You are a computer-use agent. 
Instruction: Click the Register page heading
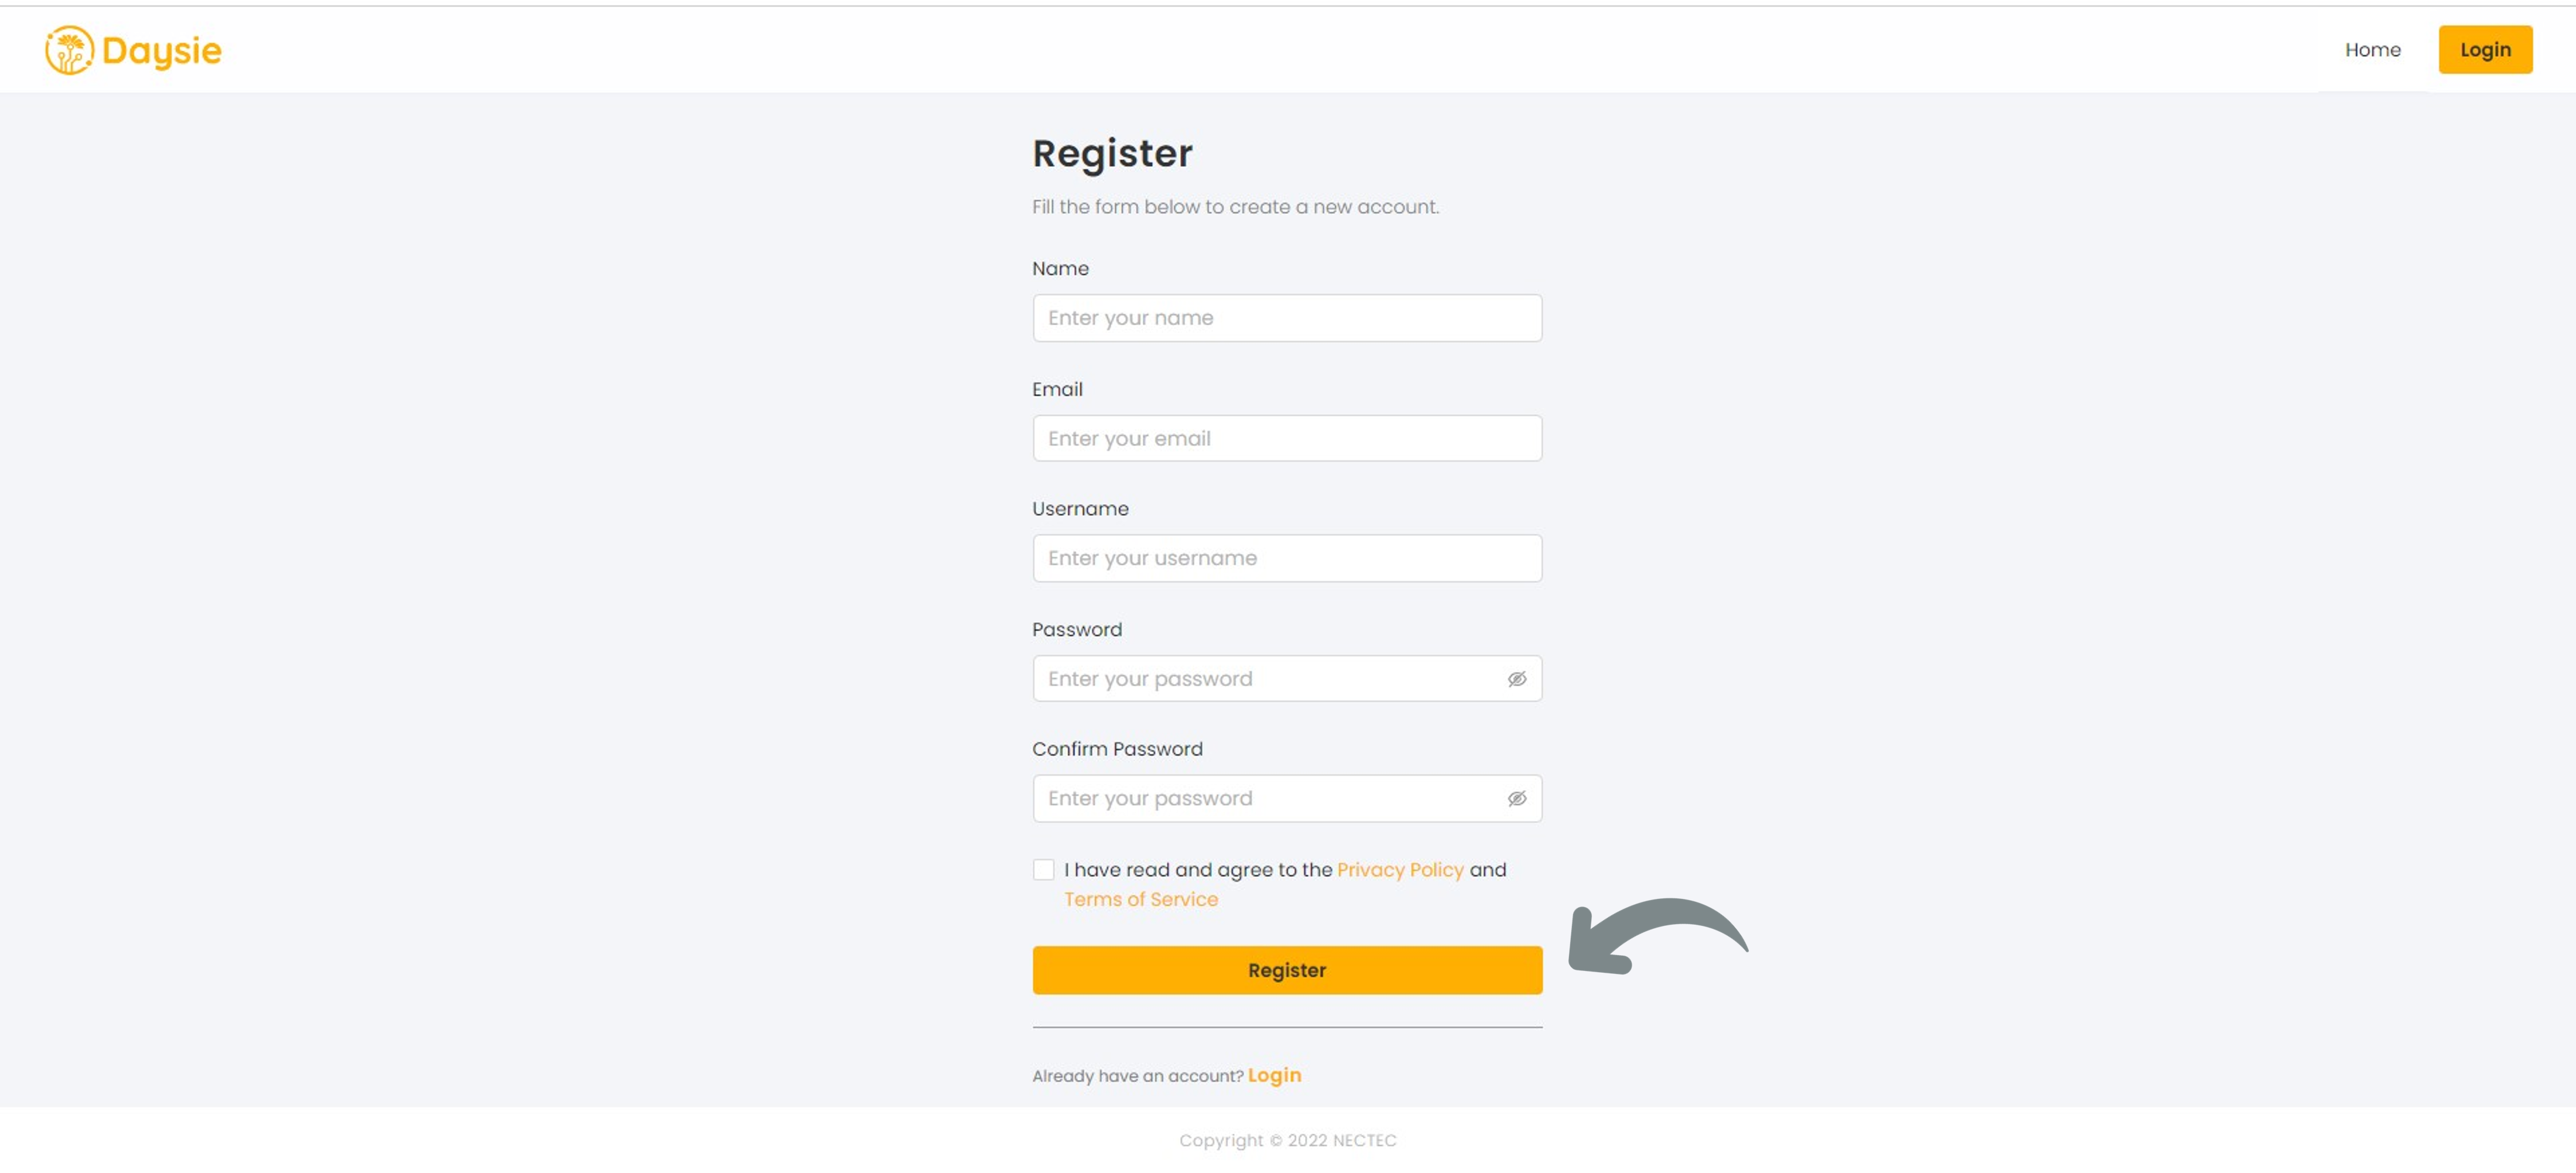tap(1112, 154)
